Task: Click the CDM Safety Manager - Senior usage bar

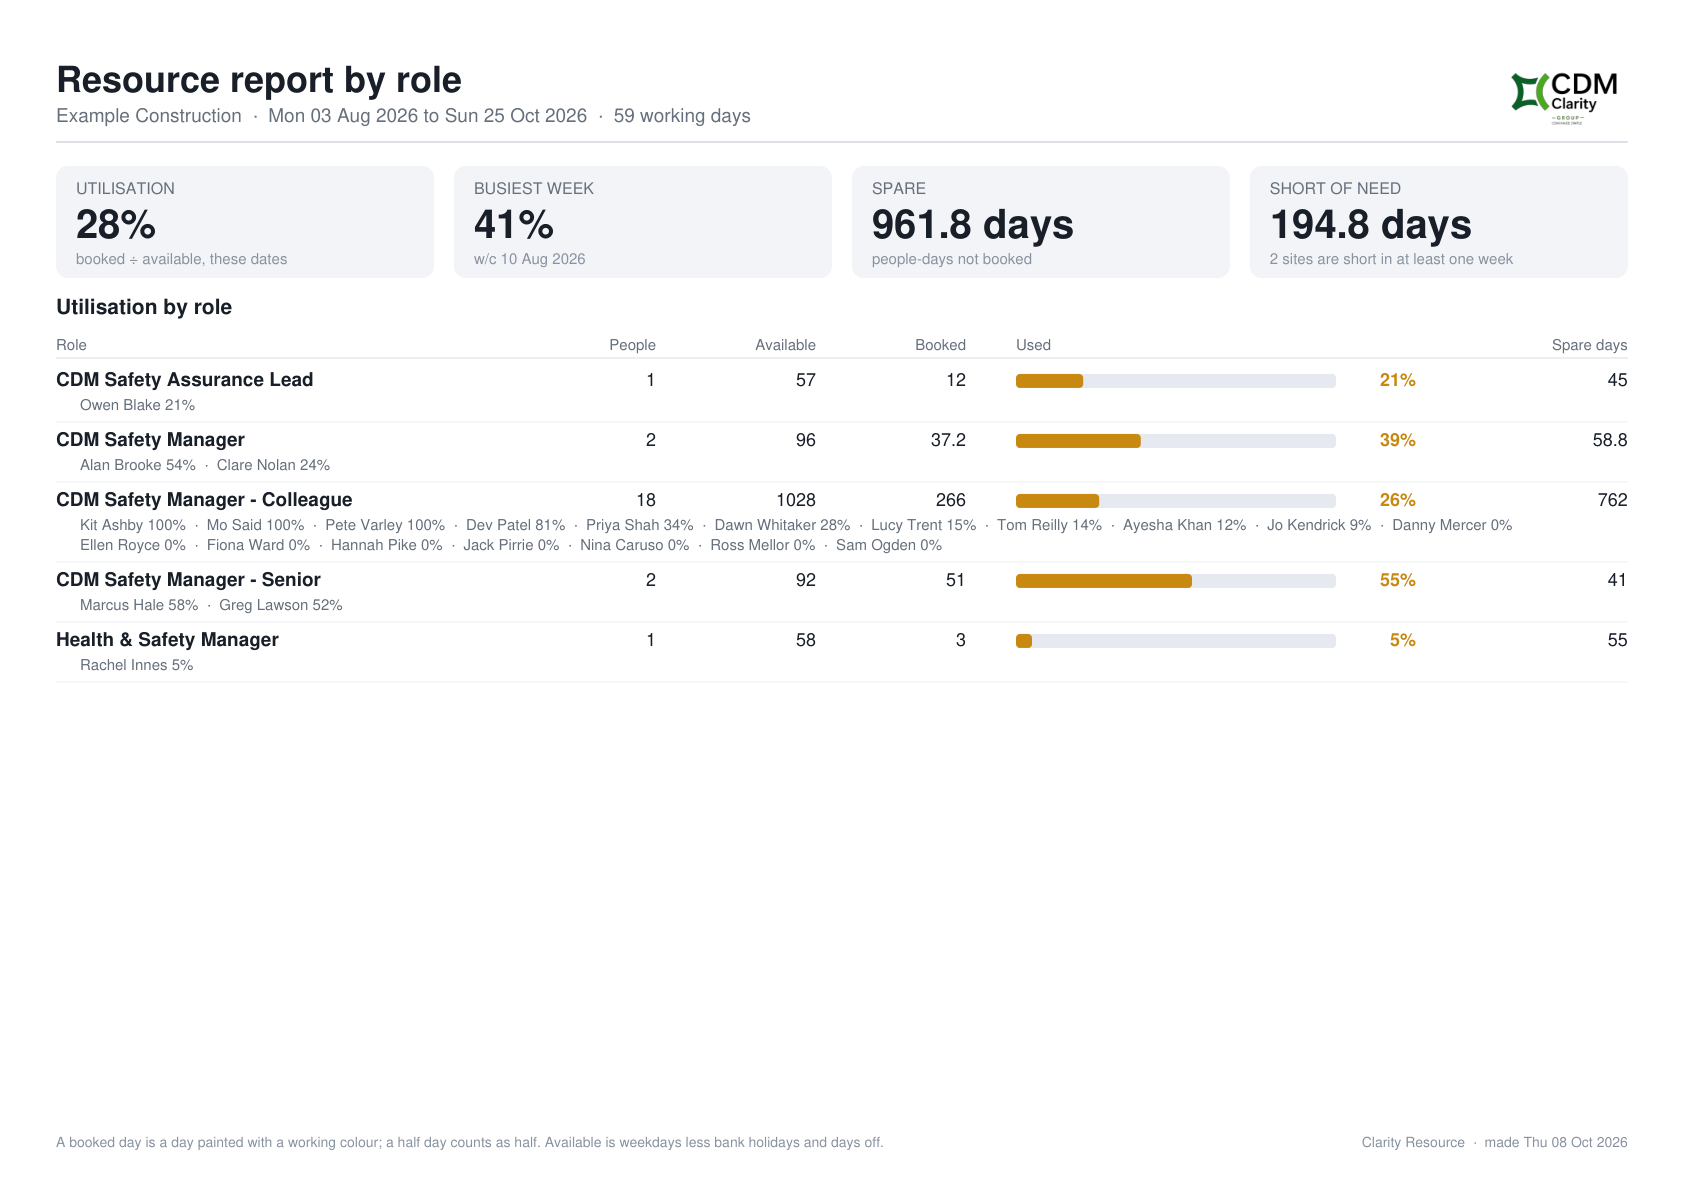Action: tap(1176, 581)
